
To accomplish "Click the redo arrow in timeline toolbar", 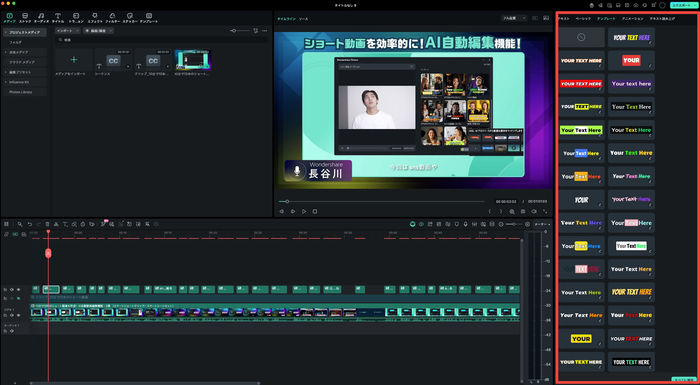I will (38, 224).
